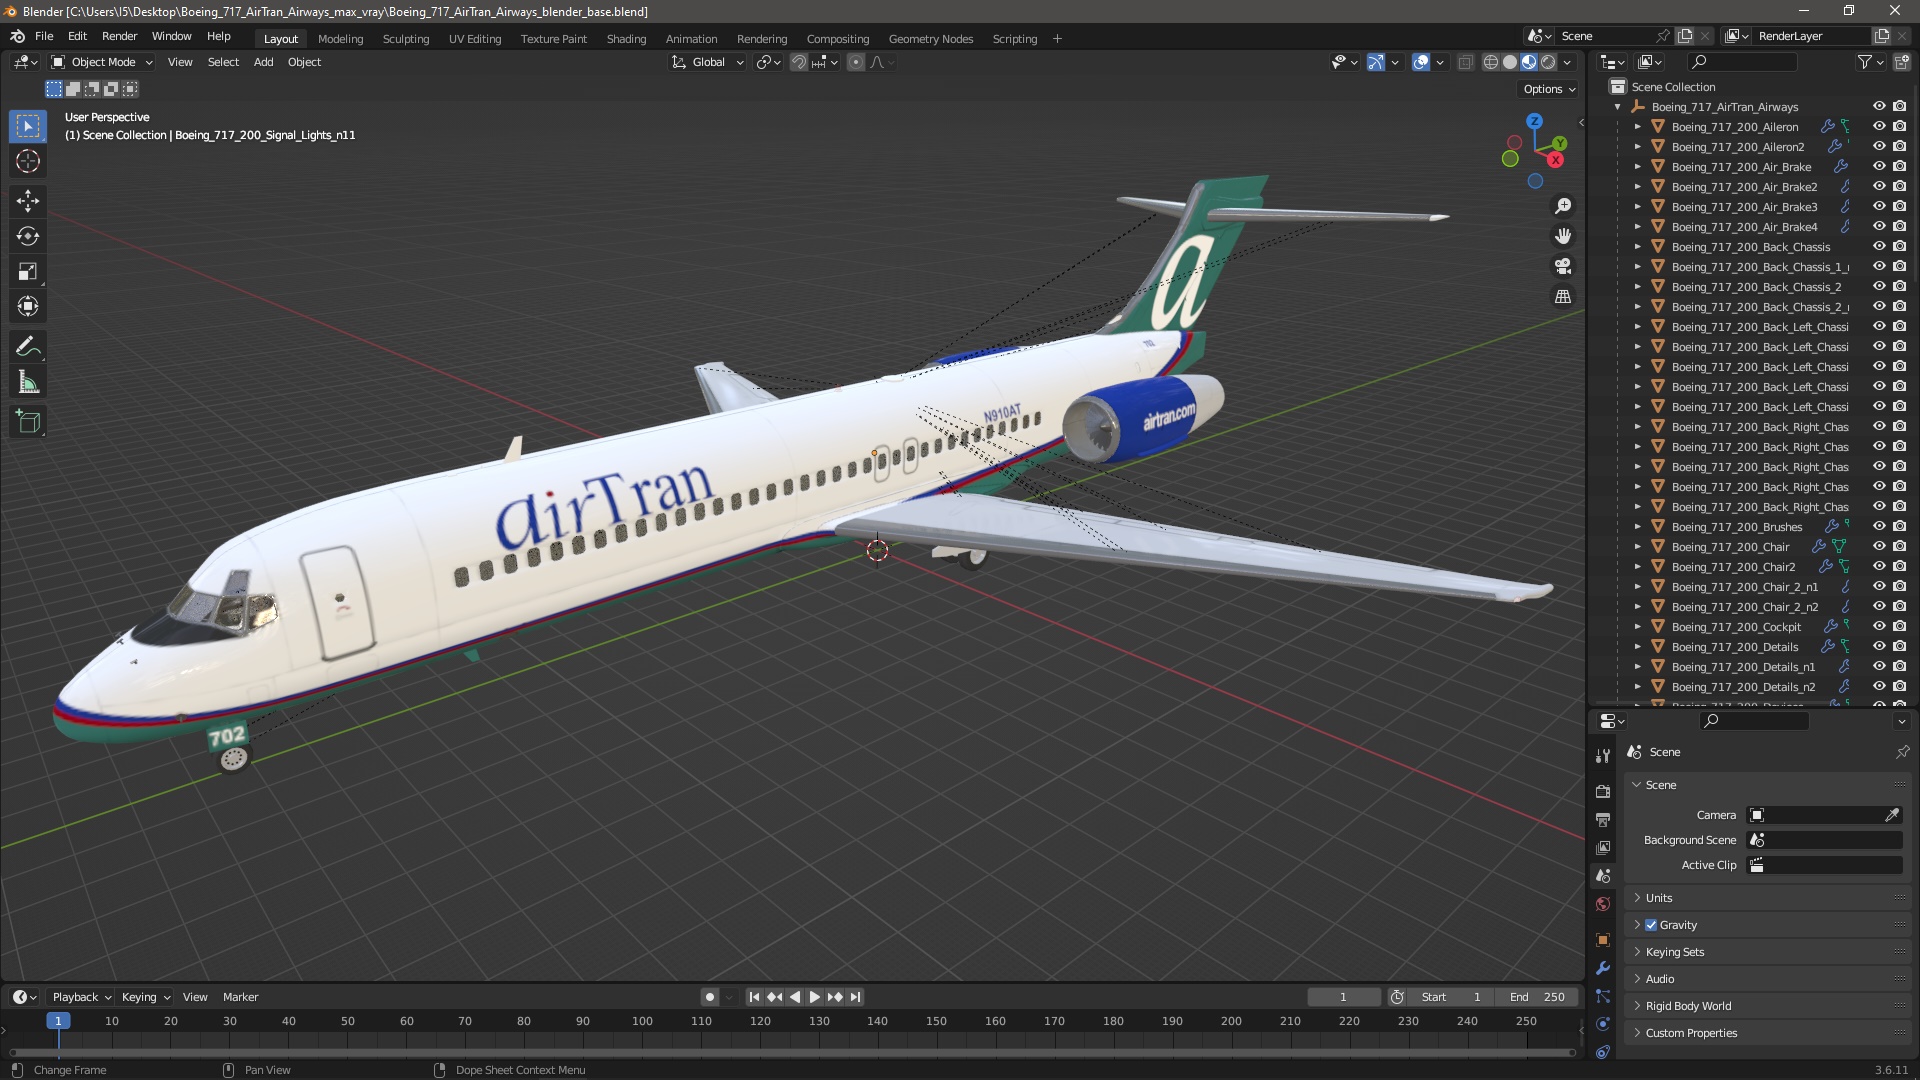
Task: Click the Z axis on navigation gizmo
Action: click(1534, 121)
